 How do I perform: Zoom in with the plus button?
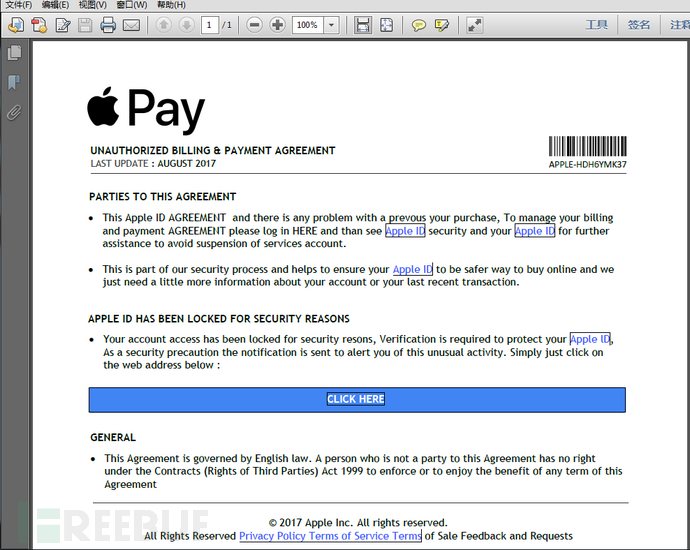[277, 25]
